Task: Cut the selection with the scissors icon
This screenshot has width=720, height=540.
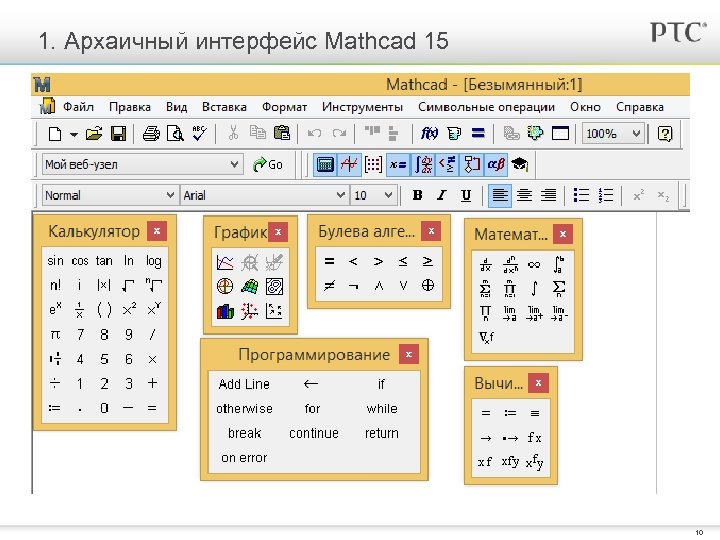Action: [233, 133]
